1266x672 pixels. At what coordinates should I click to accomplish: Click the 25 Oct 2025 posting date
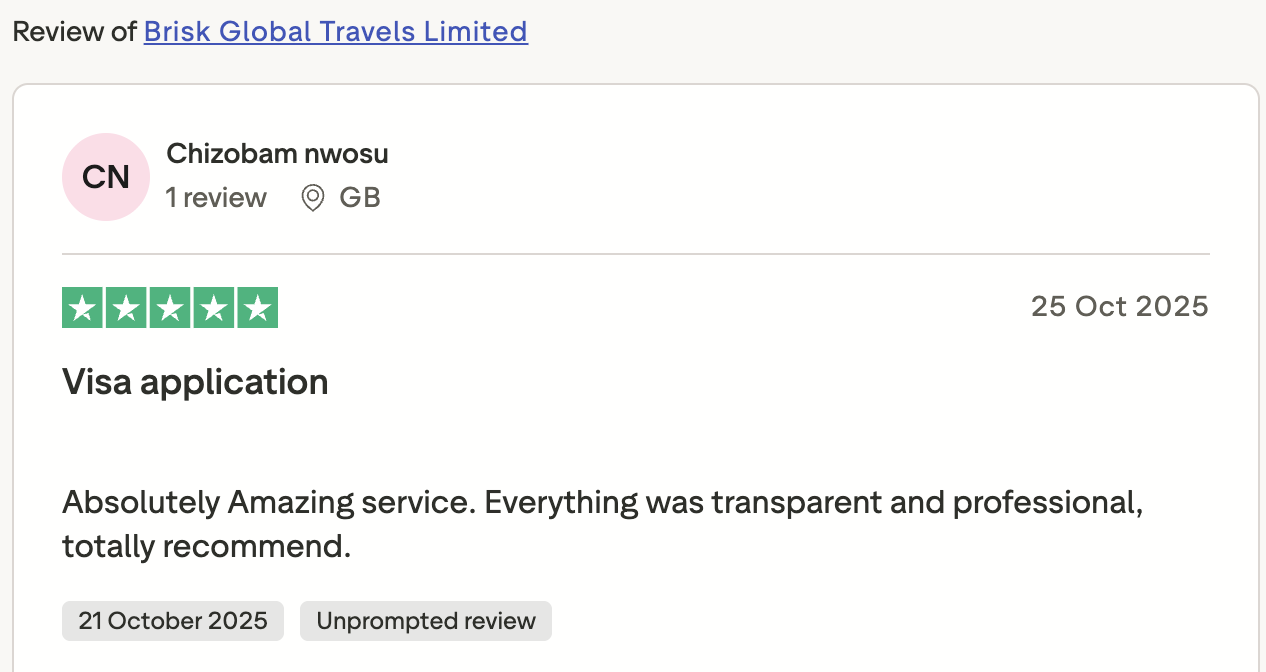pos(1119,306)
